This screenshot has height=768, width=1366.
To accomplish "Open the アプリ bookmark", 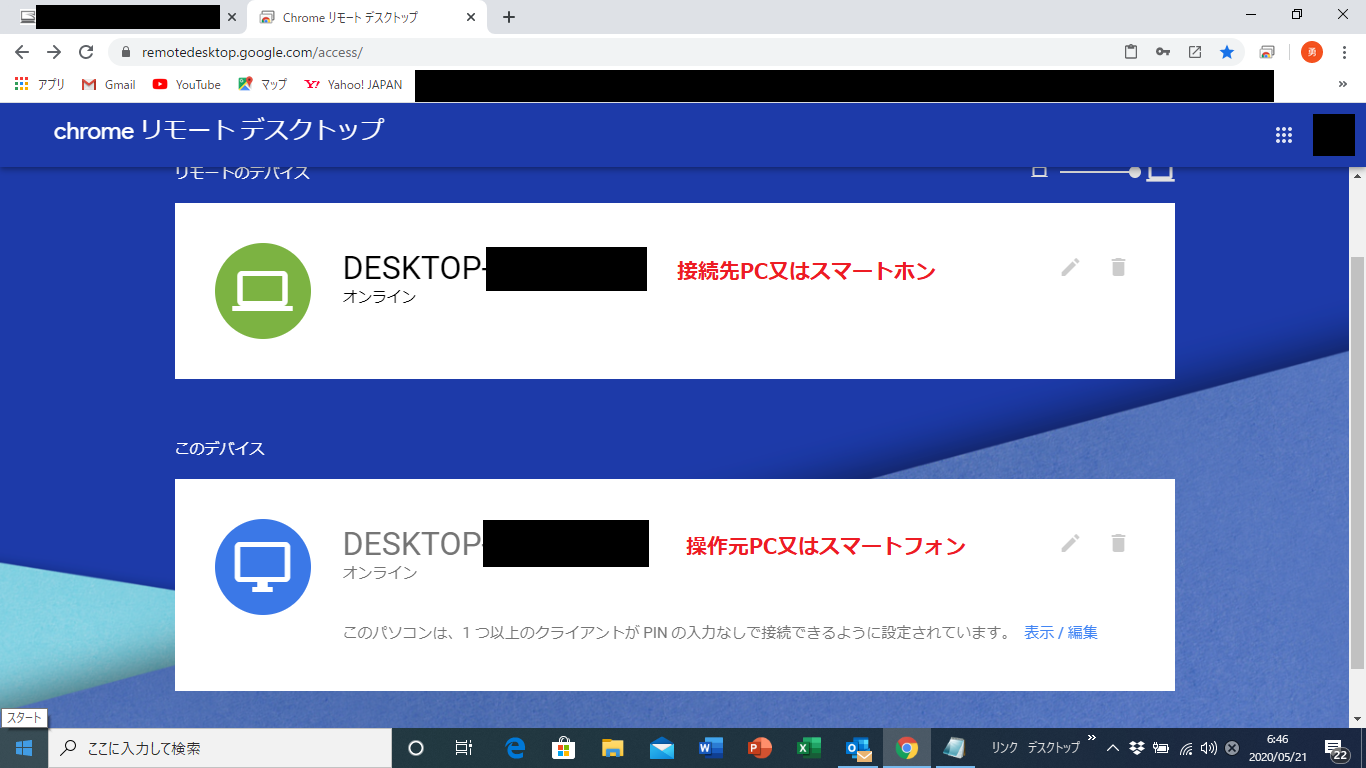I will (40, 85).
